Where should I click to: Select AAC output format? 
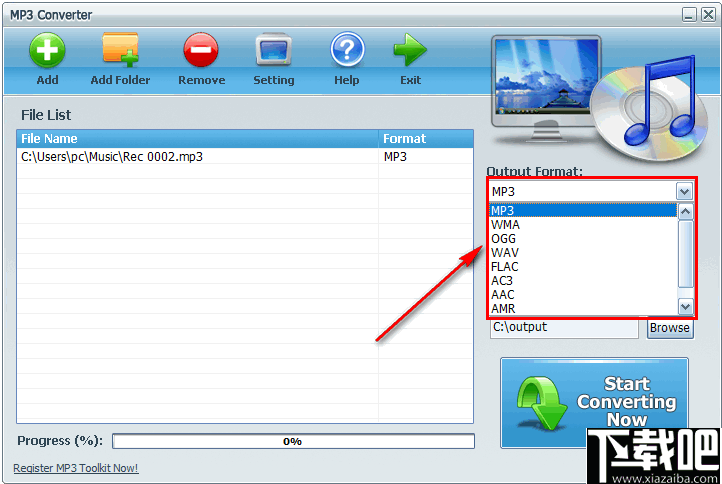(x=583, y=295)
